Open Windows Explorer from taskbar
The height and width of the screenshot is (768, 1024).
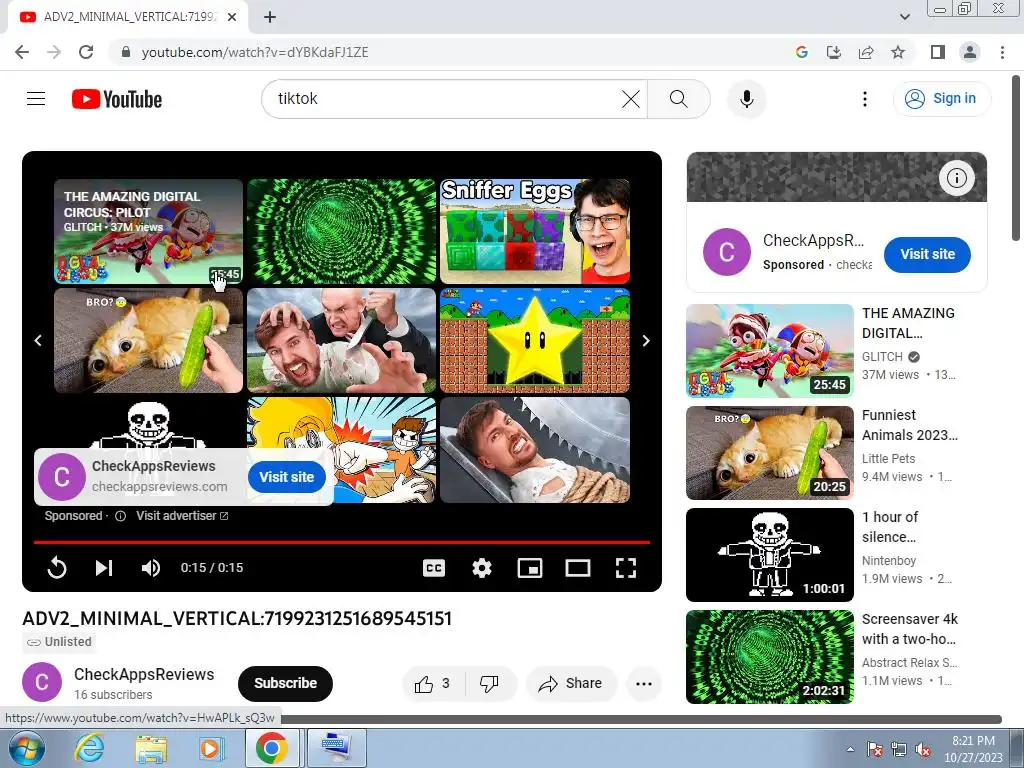151,748
